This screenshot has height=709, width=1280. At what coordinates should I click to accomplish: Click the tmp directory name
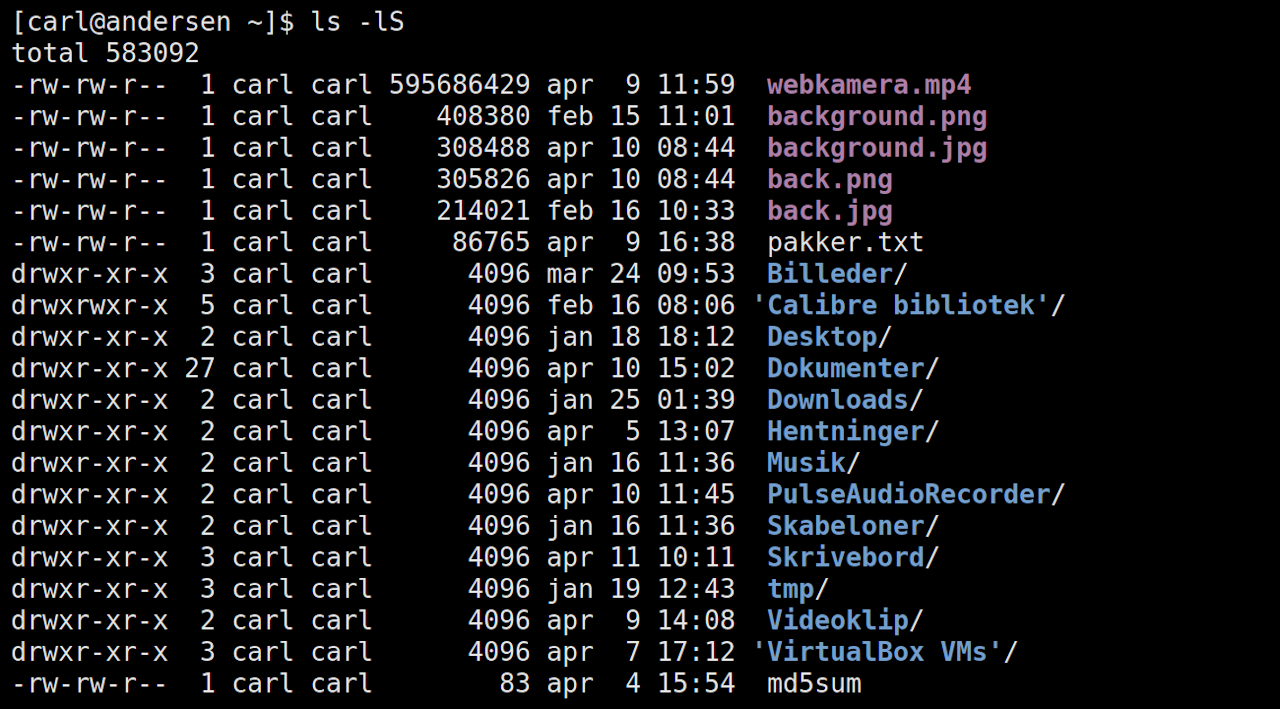790,589
